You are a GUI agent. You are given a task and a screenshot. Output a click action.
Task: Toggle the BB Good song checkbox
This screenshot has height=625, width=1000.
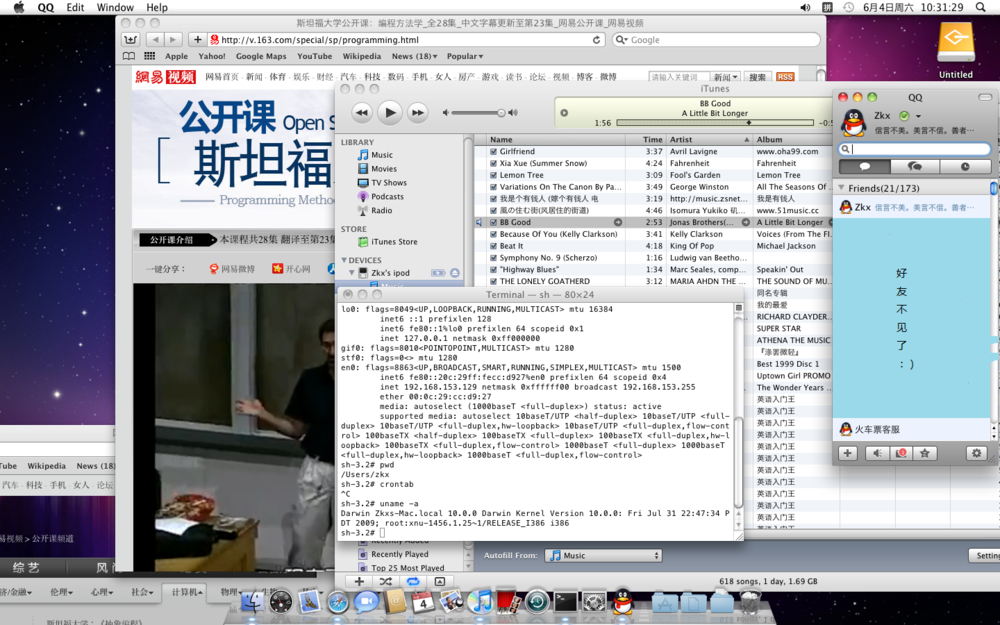click(x=494, y=223)
